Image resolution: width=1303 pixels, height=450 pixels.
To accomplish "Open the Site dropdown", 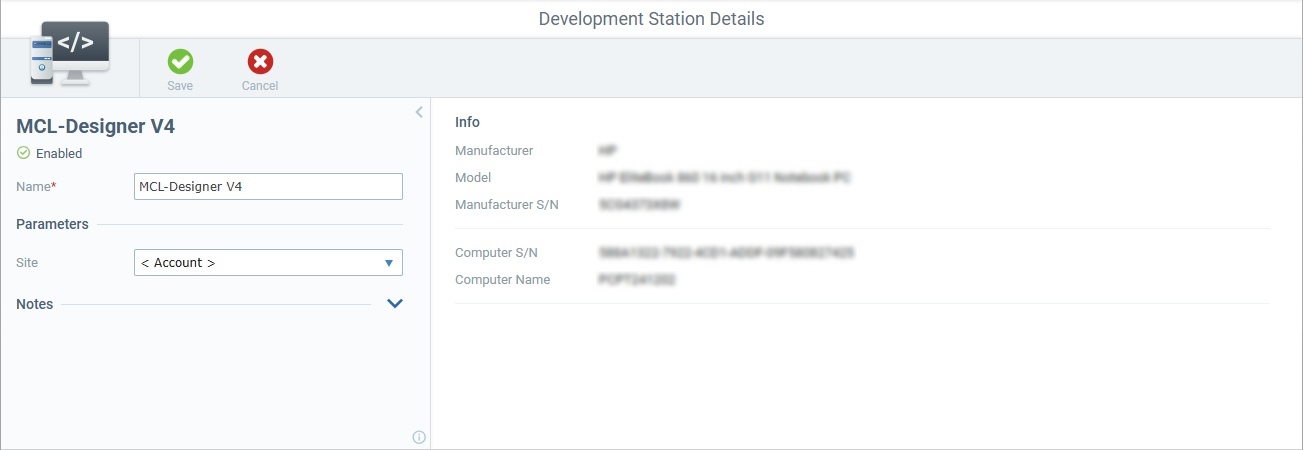I will coord(268,263).
